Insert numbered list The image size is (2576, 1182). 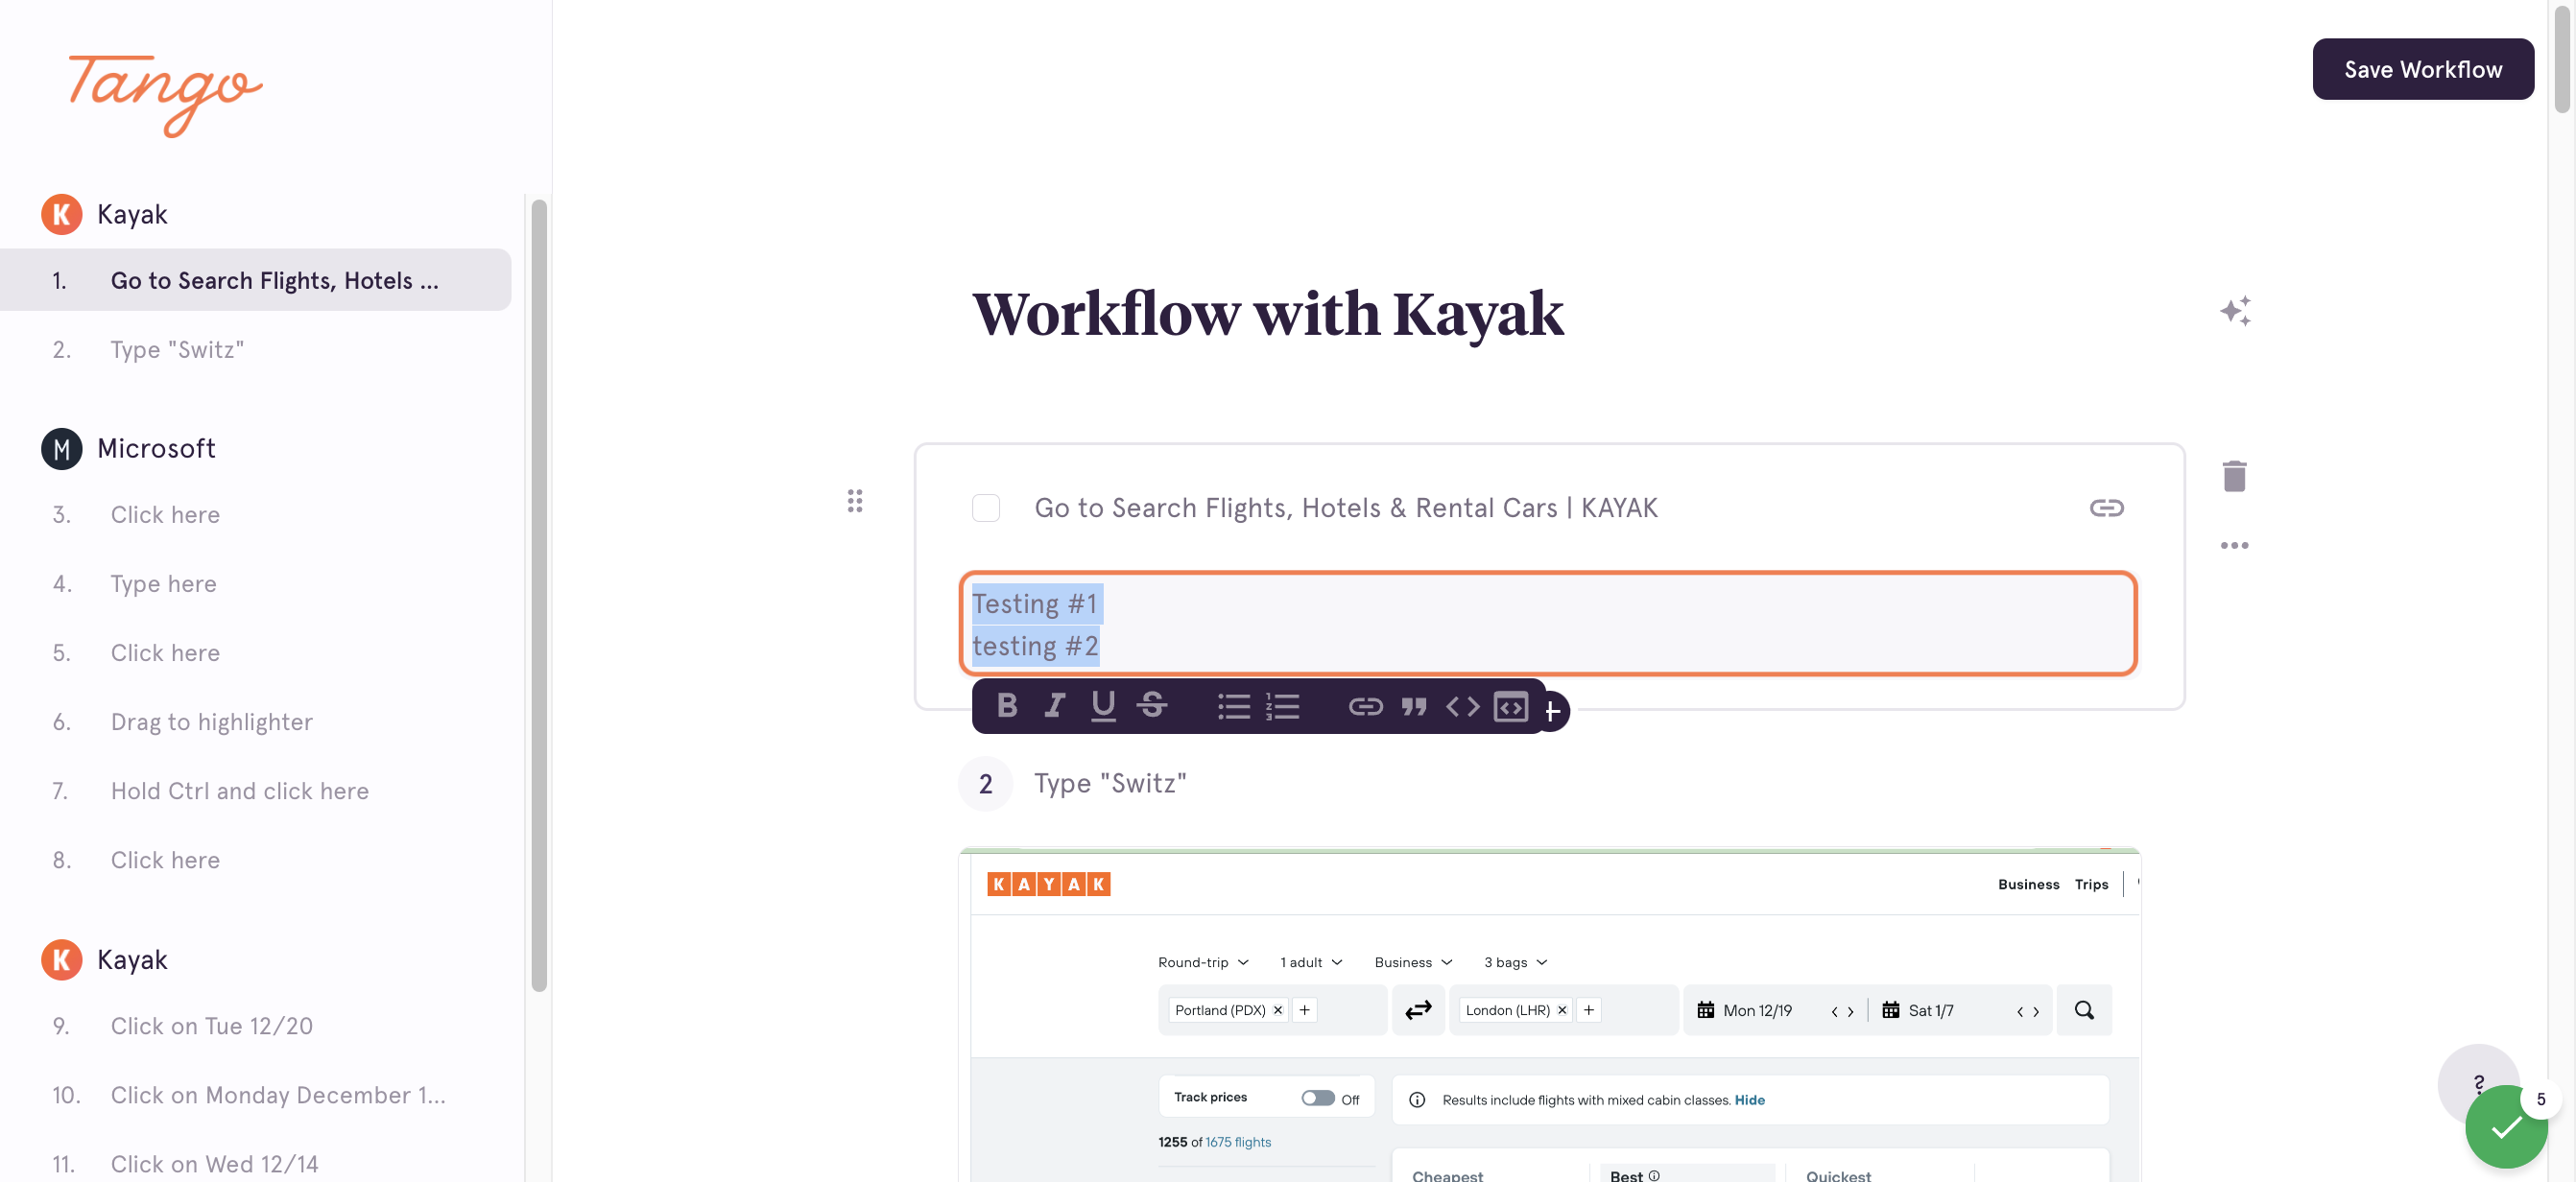coord(1282,706)
